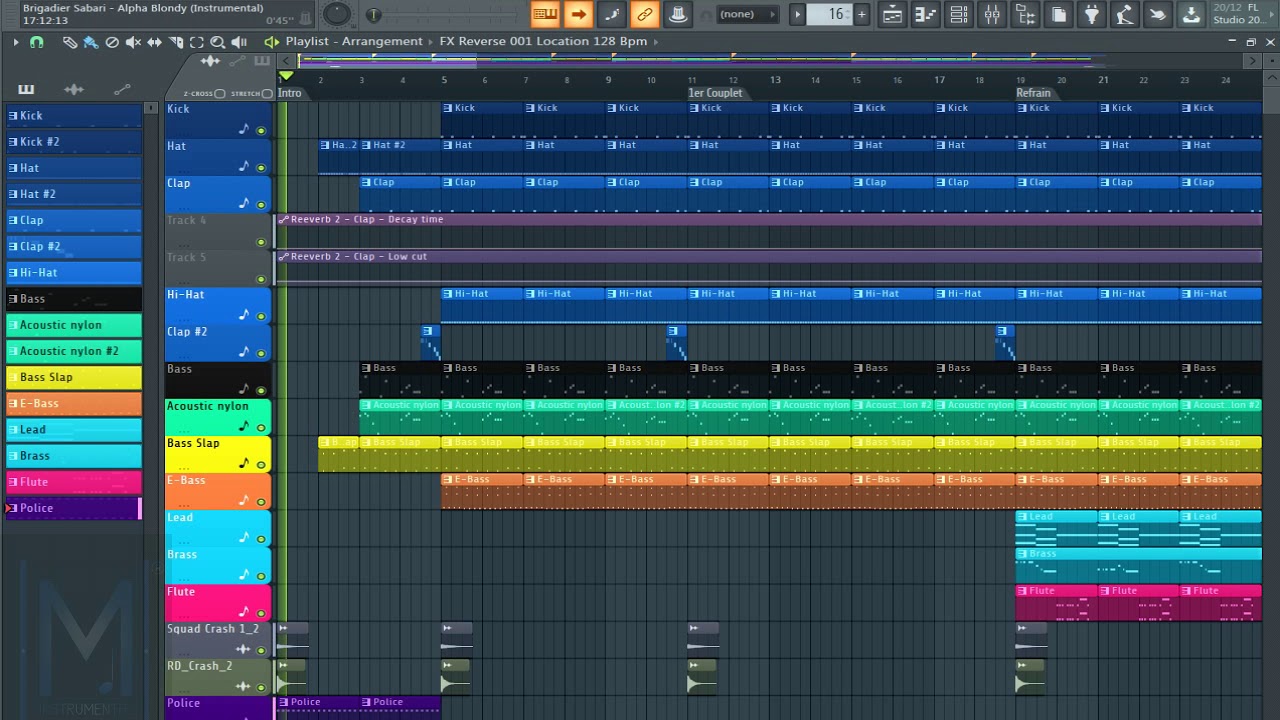
Task: Select the E-Bass track header
Action: click(218, 492)
